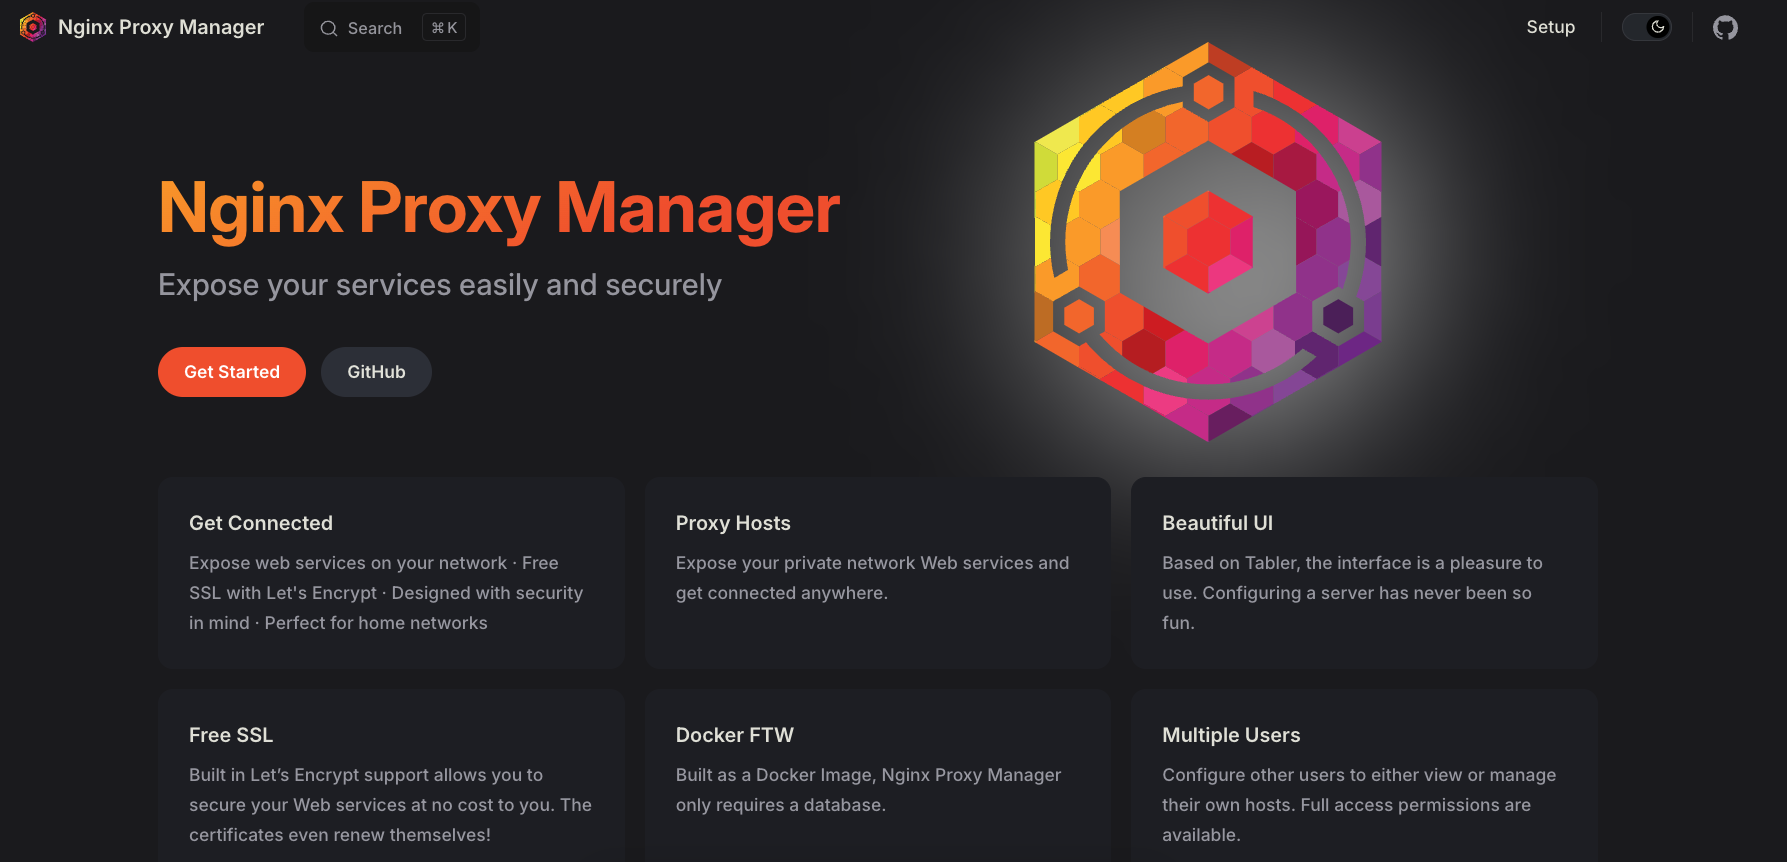This screenshot has width=1787, height=862.
Task: Select the Get Connected feature card
Action: [x=391, y=572]
